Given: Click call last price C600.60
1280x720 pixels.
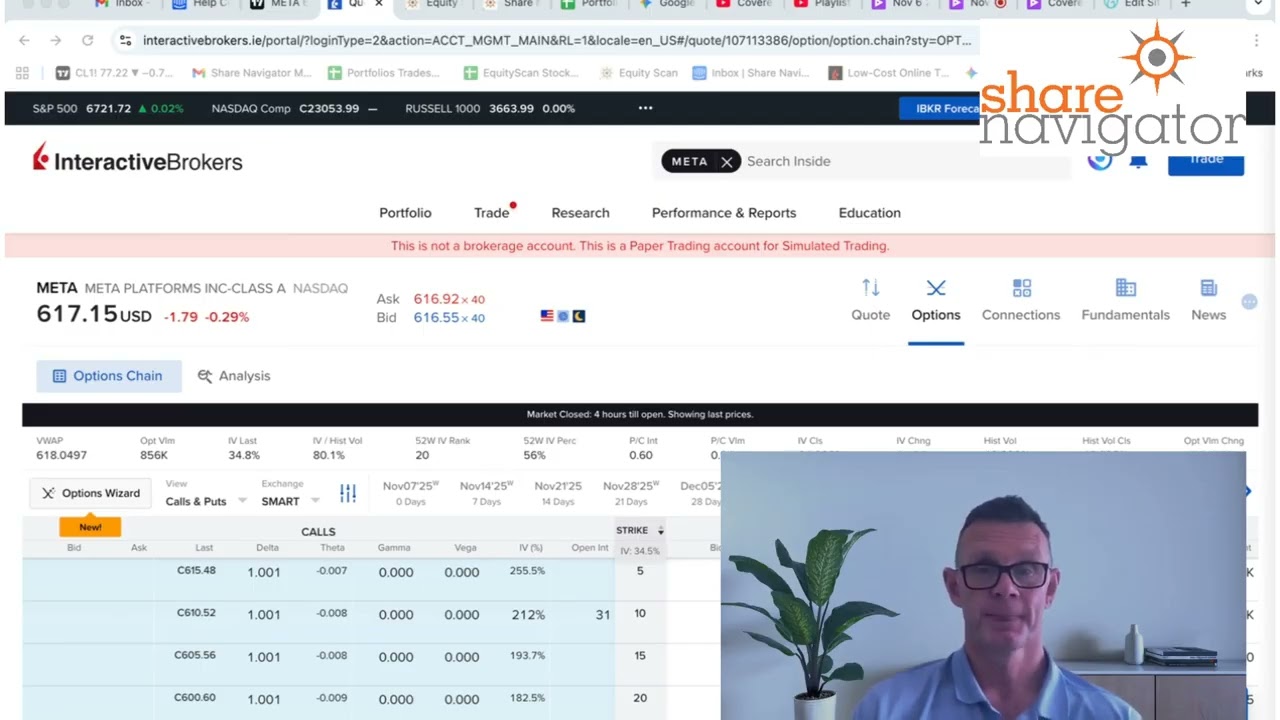Looking at the screenshot, I should (195, 698).
